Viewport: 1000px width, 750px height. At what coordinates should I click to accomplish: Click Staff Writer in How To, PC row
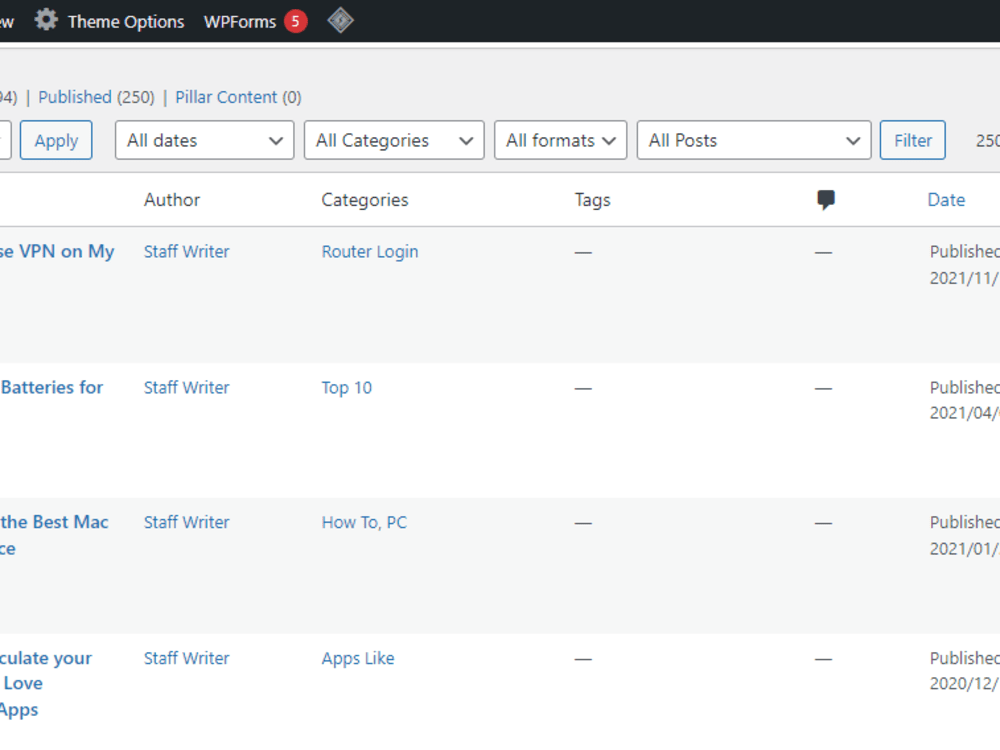coord(186,522)
